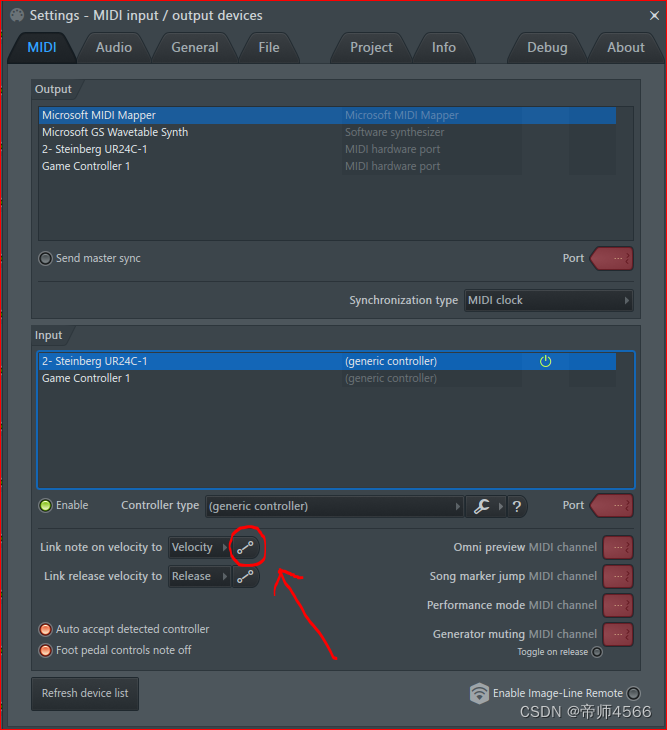Viewport: 667px width, 730px height.
Task: Toggle Auto accept detected controller
Action: [x=45, y=629]
